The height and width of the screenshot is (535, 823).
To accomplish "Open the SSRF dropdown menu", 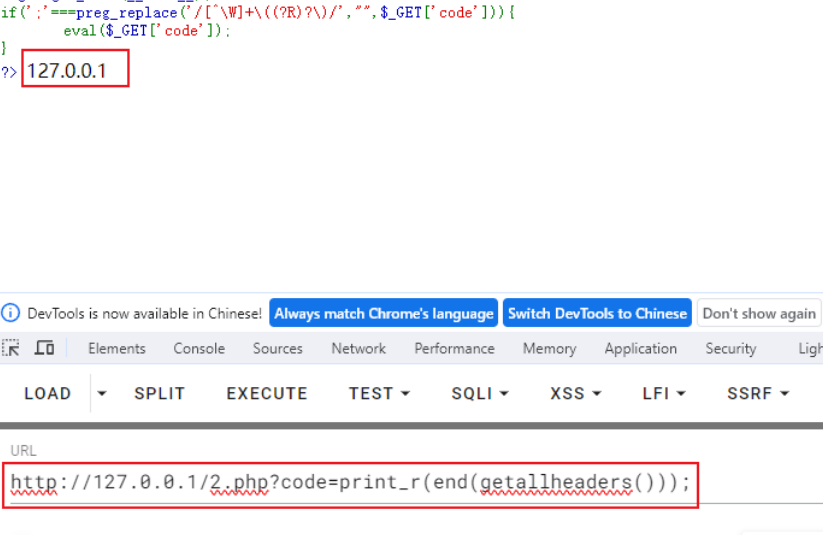I will (x=758, y=393).
